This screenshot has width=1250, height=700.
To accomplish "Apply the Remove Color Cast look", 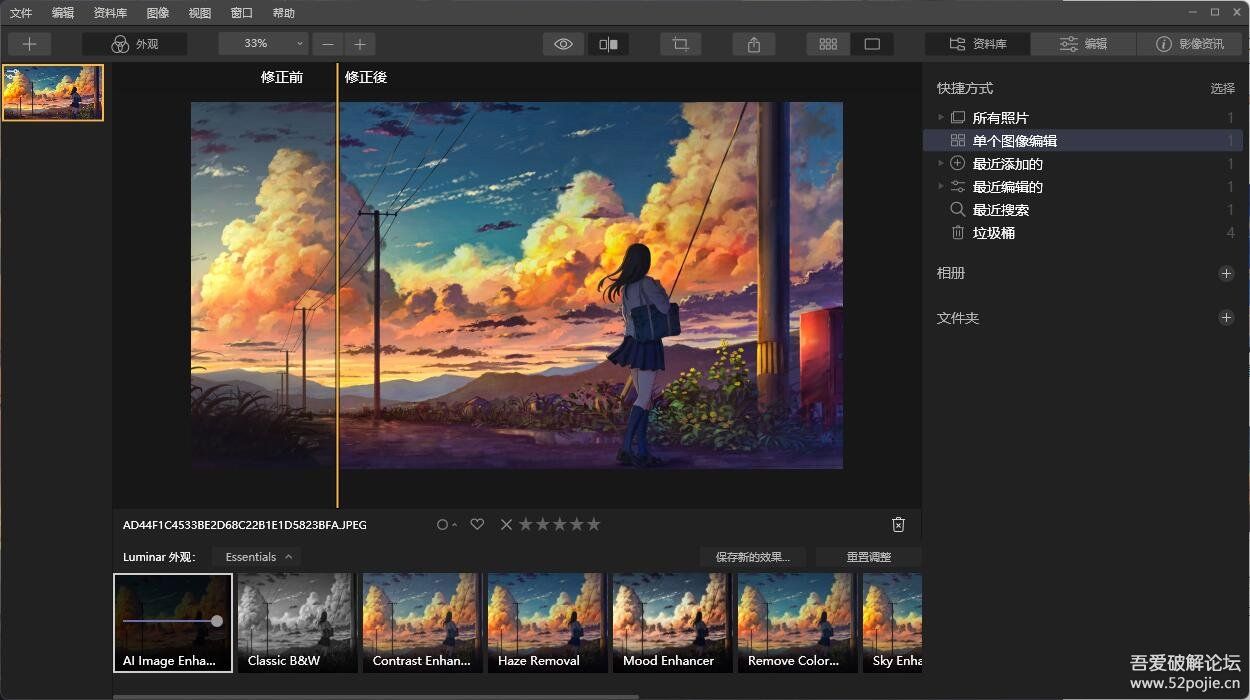I will tap(797, 622).
